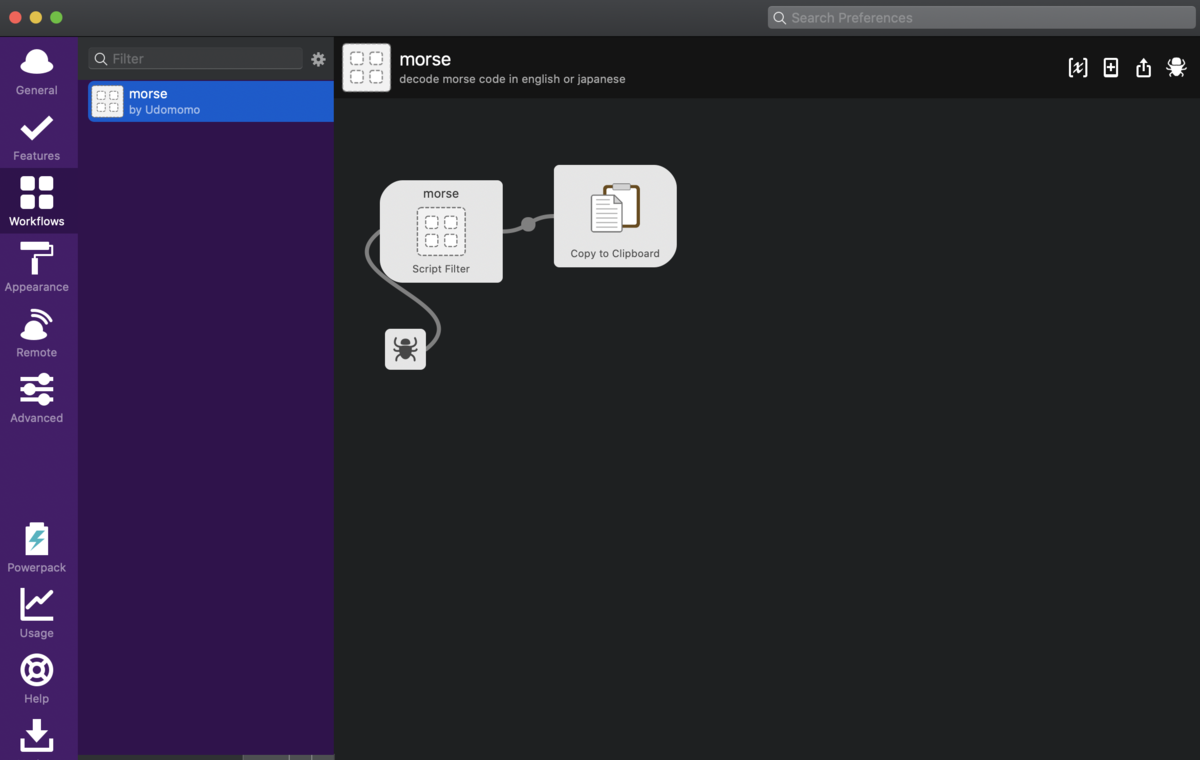1200x760 pixels.
Task: Open the workflow list gear options menu
Action: click(318, 59)
